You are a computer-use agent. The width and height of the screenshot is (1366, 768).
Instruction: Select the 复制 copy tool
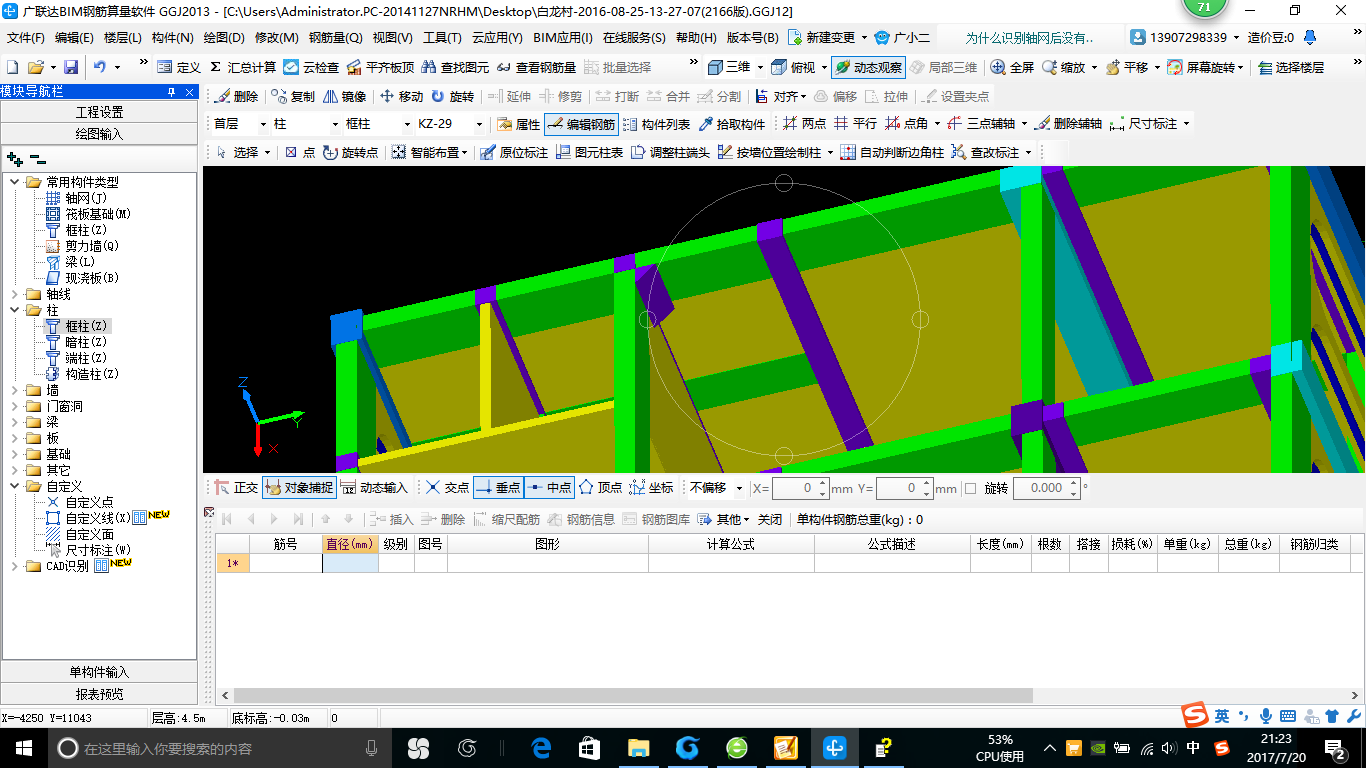click(293, 96)
